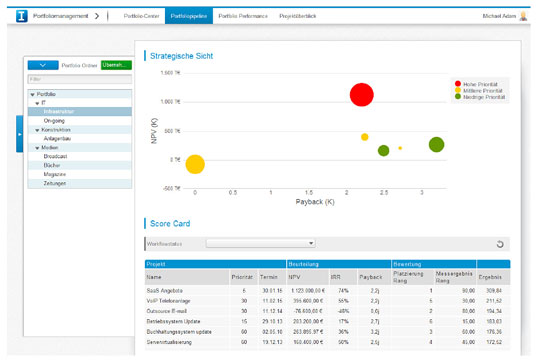Sort table by IRR column header
Screen dimensions: 538x363
(343, 277)
